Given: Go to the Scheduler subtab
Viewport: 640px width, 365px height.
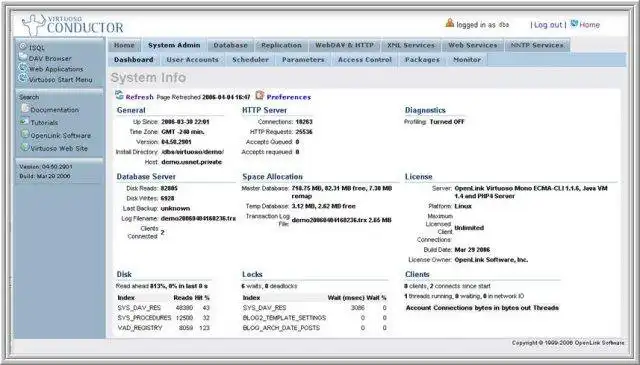Looking at the screenshot, I should (250, 60).
